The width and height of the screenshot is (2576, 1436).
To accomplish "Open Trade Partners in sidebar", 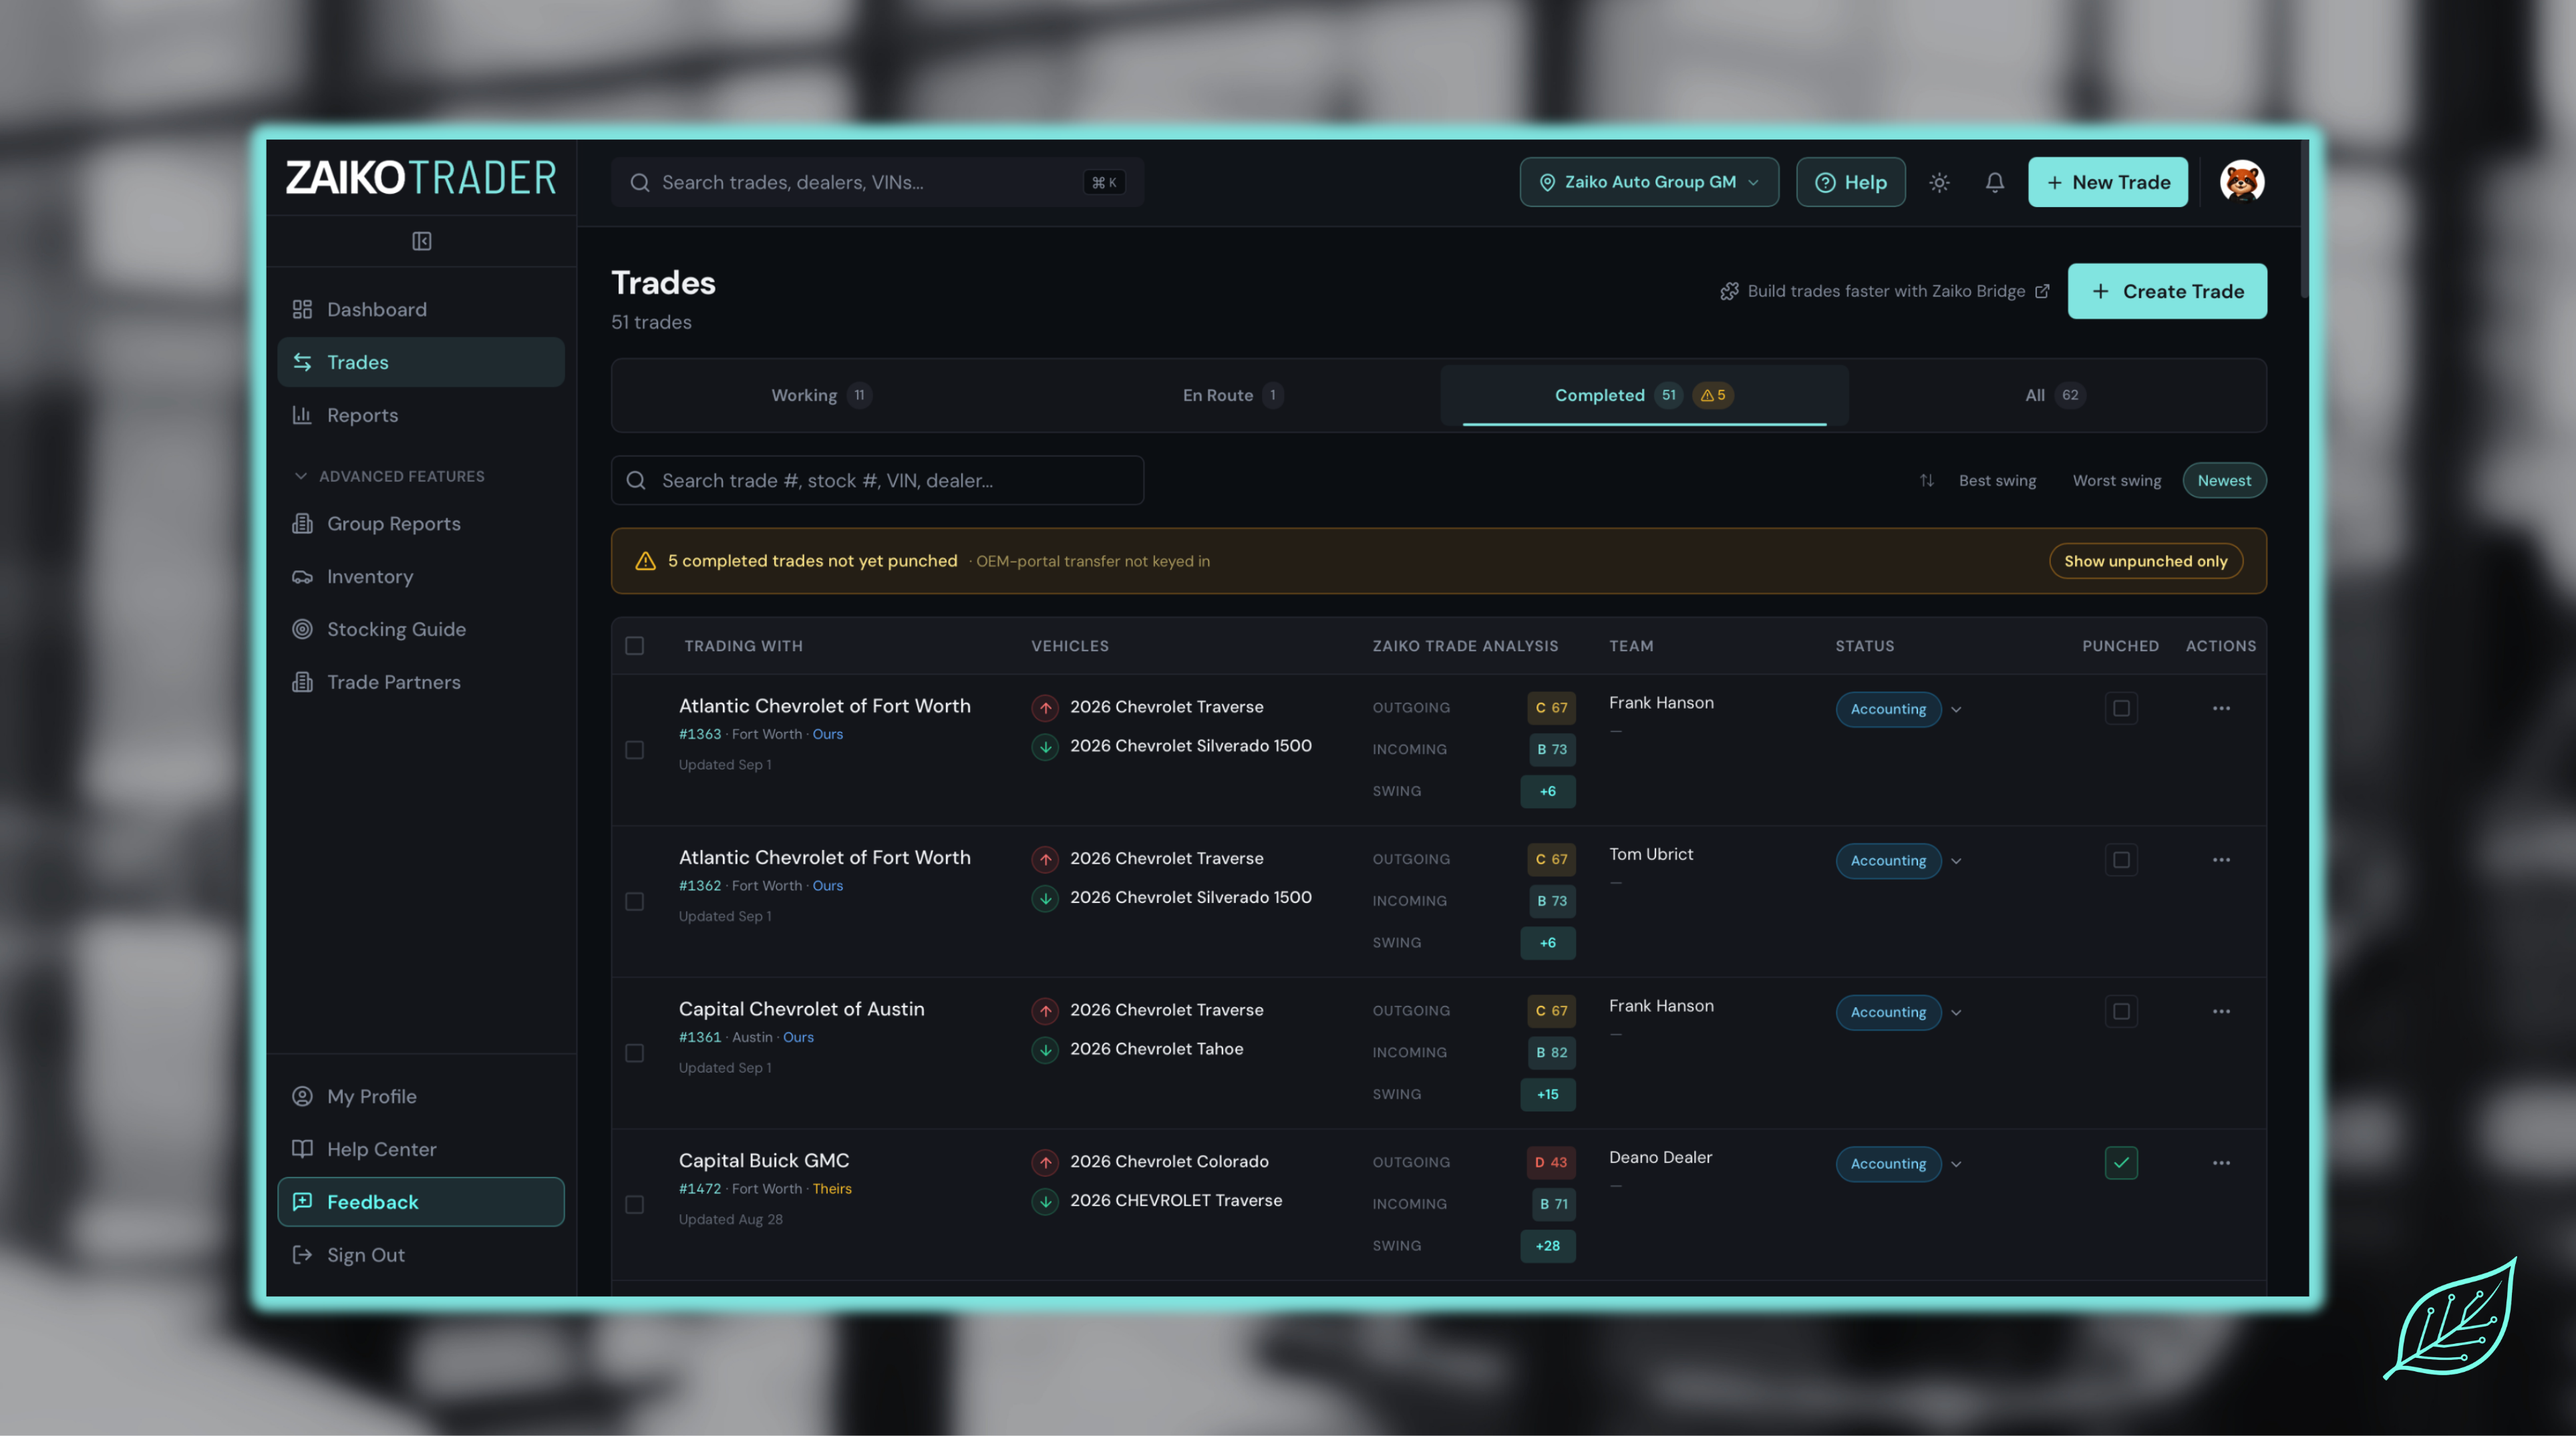I will coord(421,682).
